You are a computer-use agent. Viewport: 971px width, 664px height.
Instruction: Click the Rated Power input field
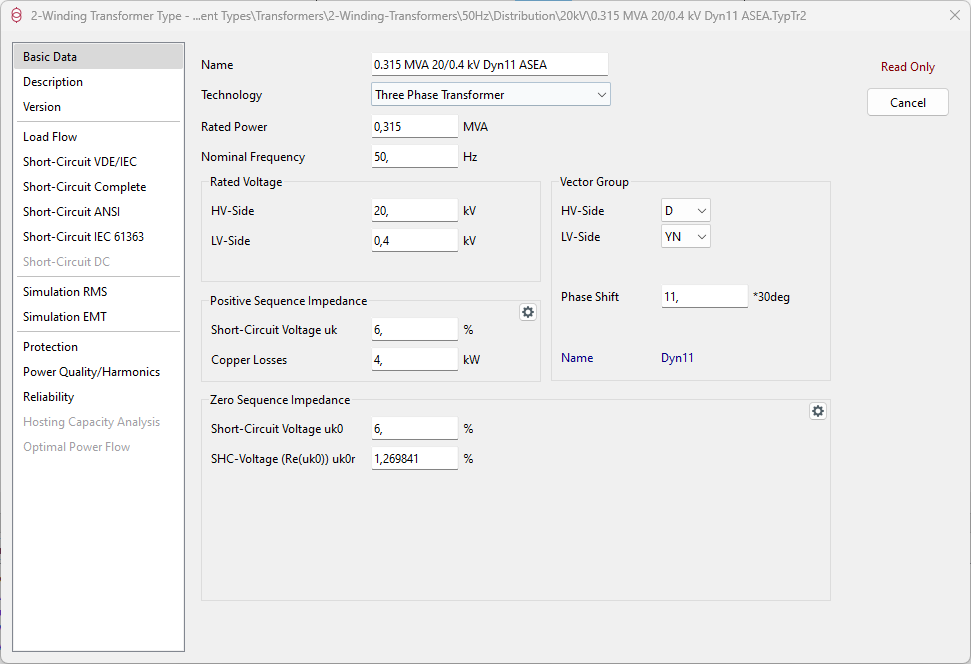click(x=414, y=127)
